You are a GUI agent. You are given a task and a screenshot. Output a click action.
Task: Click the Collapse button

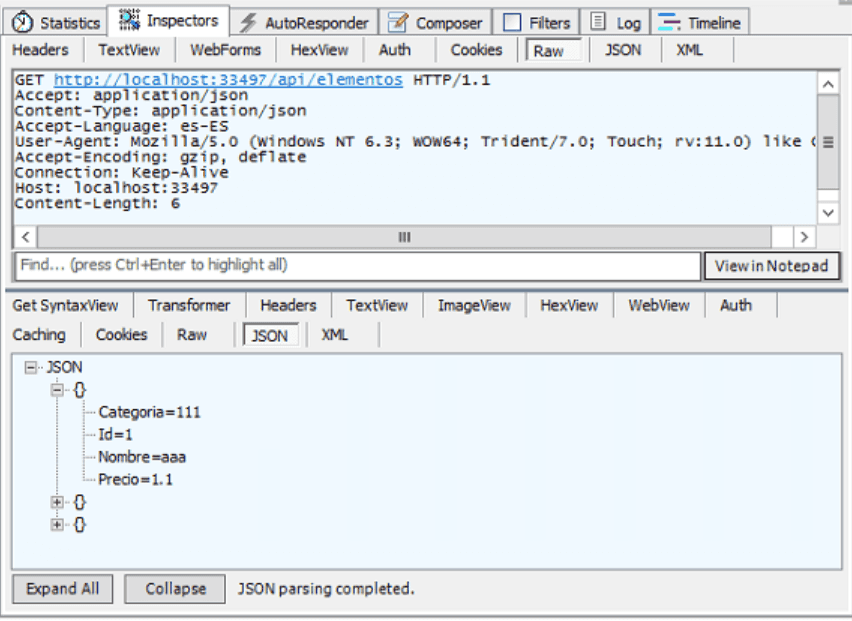tap(175, 588)
